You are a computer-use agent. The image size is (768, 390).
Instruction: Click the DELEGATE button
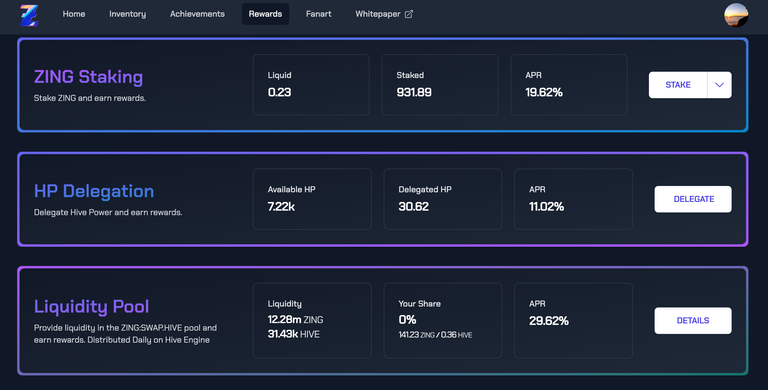pos(693,199)
